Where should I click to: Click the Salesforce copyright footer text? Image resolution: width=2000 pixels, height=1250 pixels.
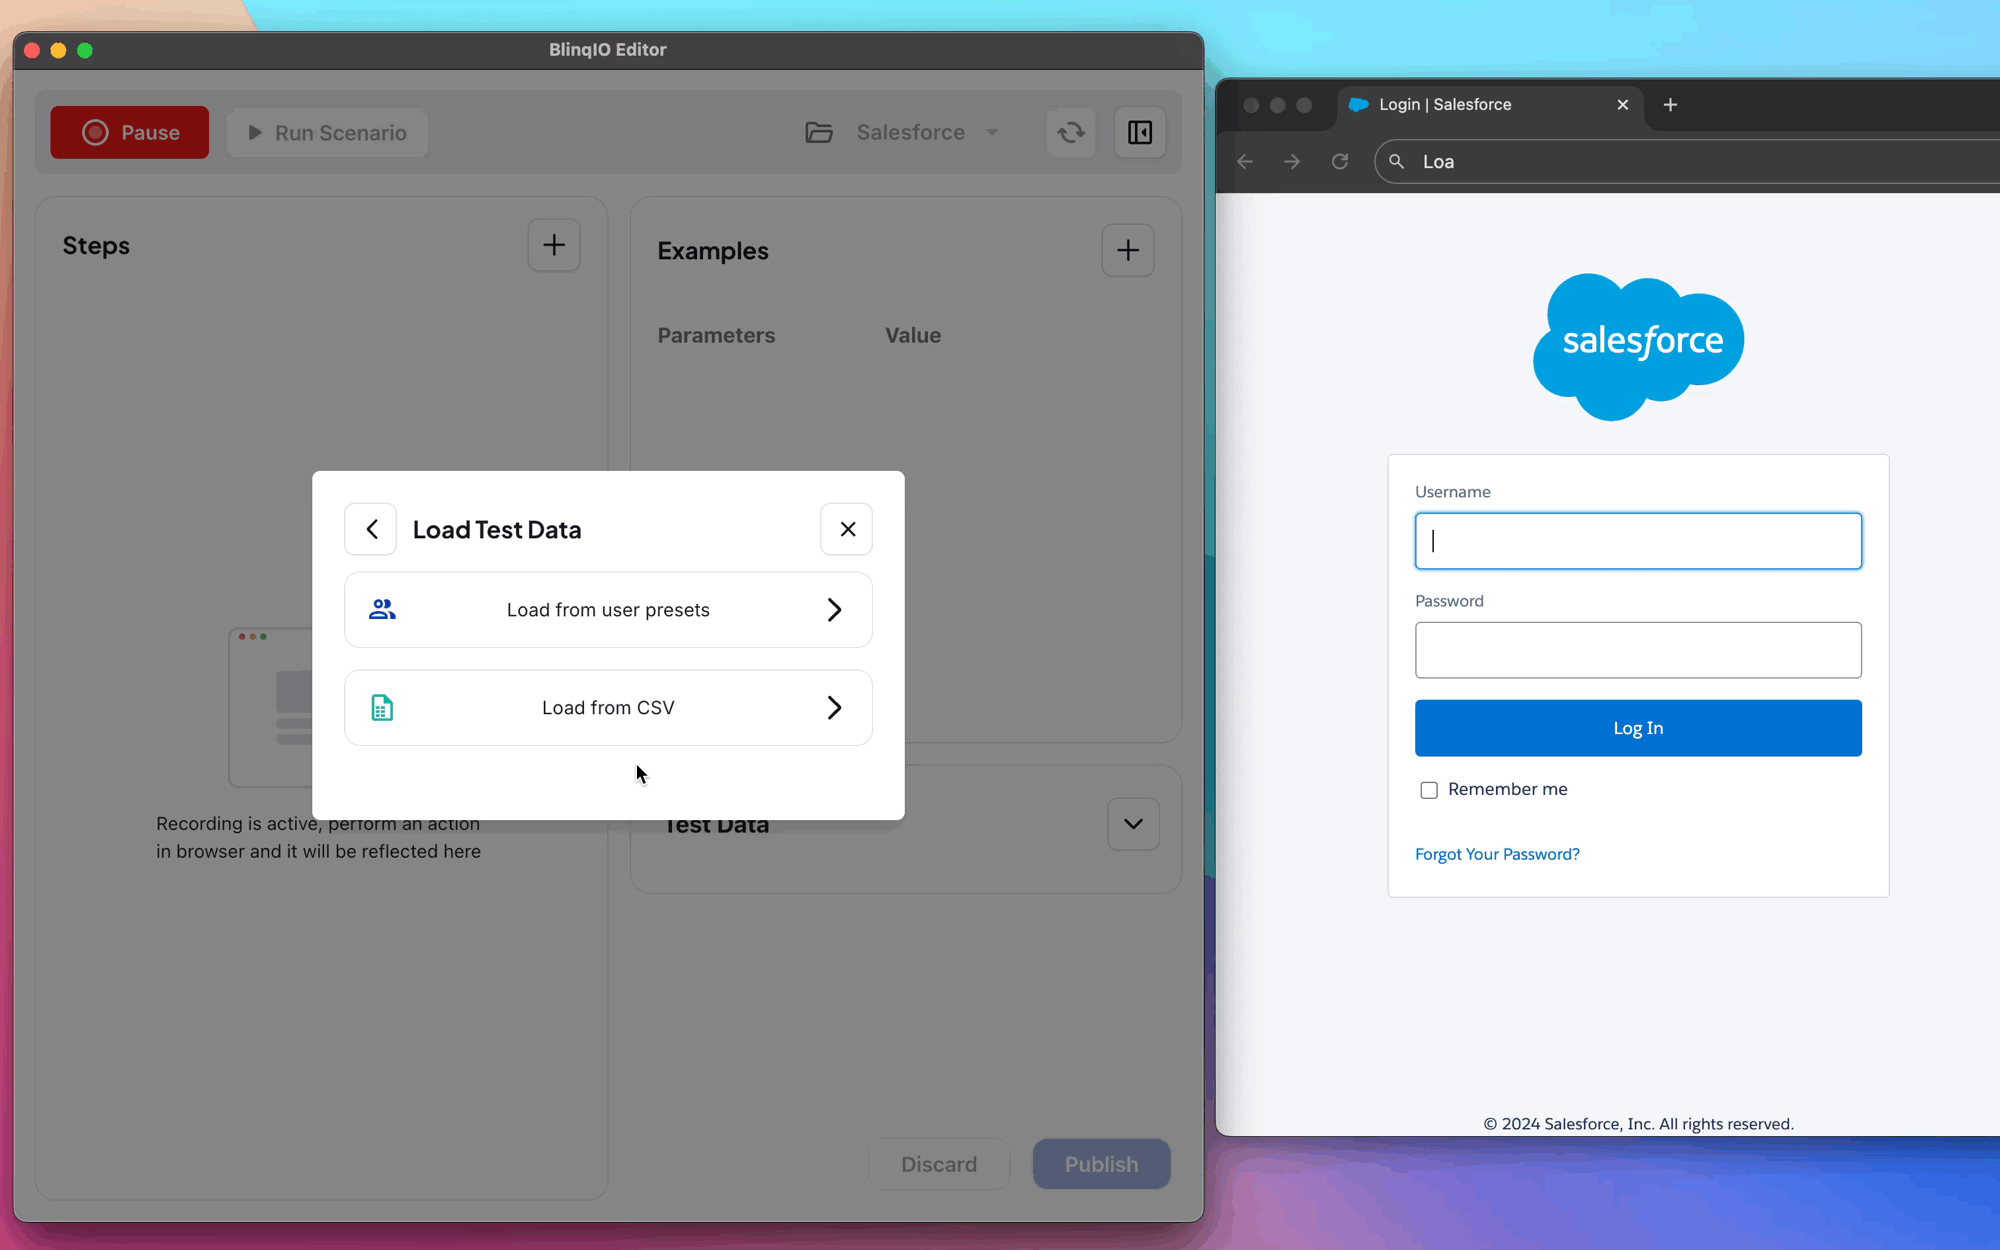coord(1638,1124)
